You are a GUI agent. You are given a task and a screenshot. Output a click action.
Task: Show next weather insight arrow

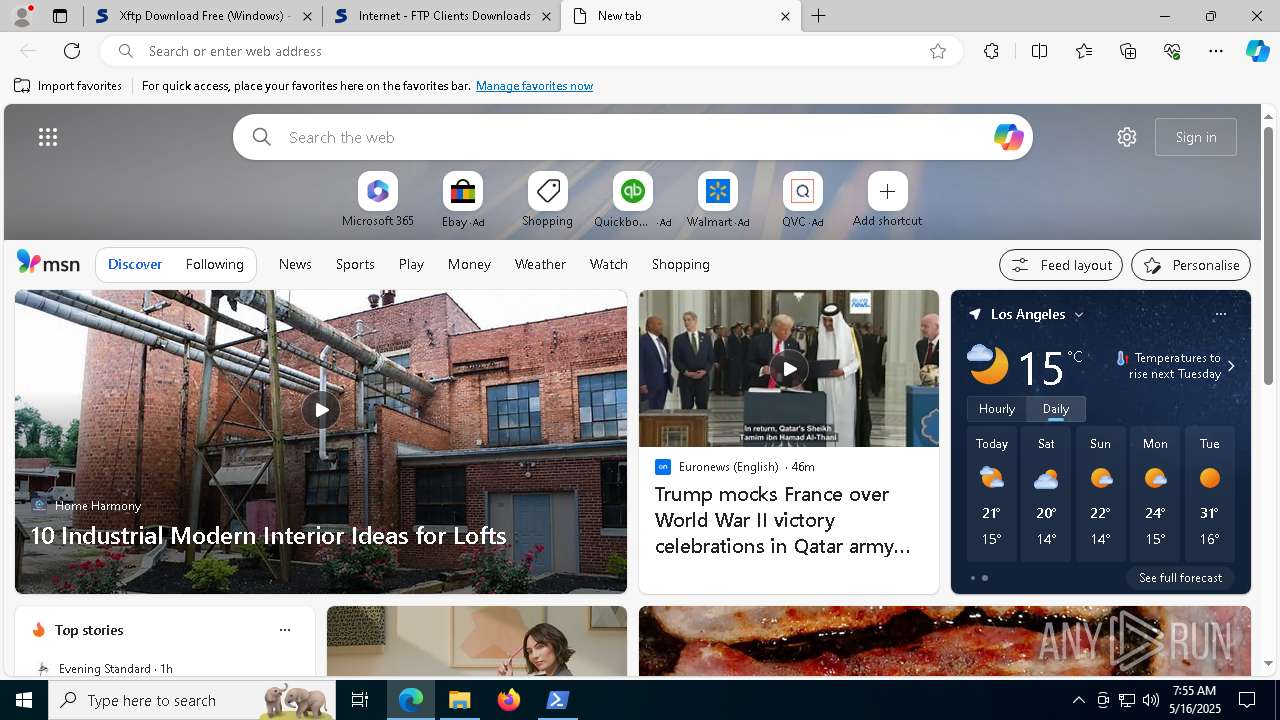(1231, 366)
